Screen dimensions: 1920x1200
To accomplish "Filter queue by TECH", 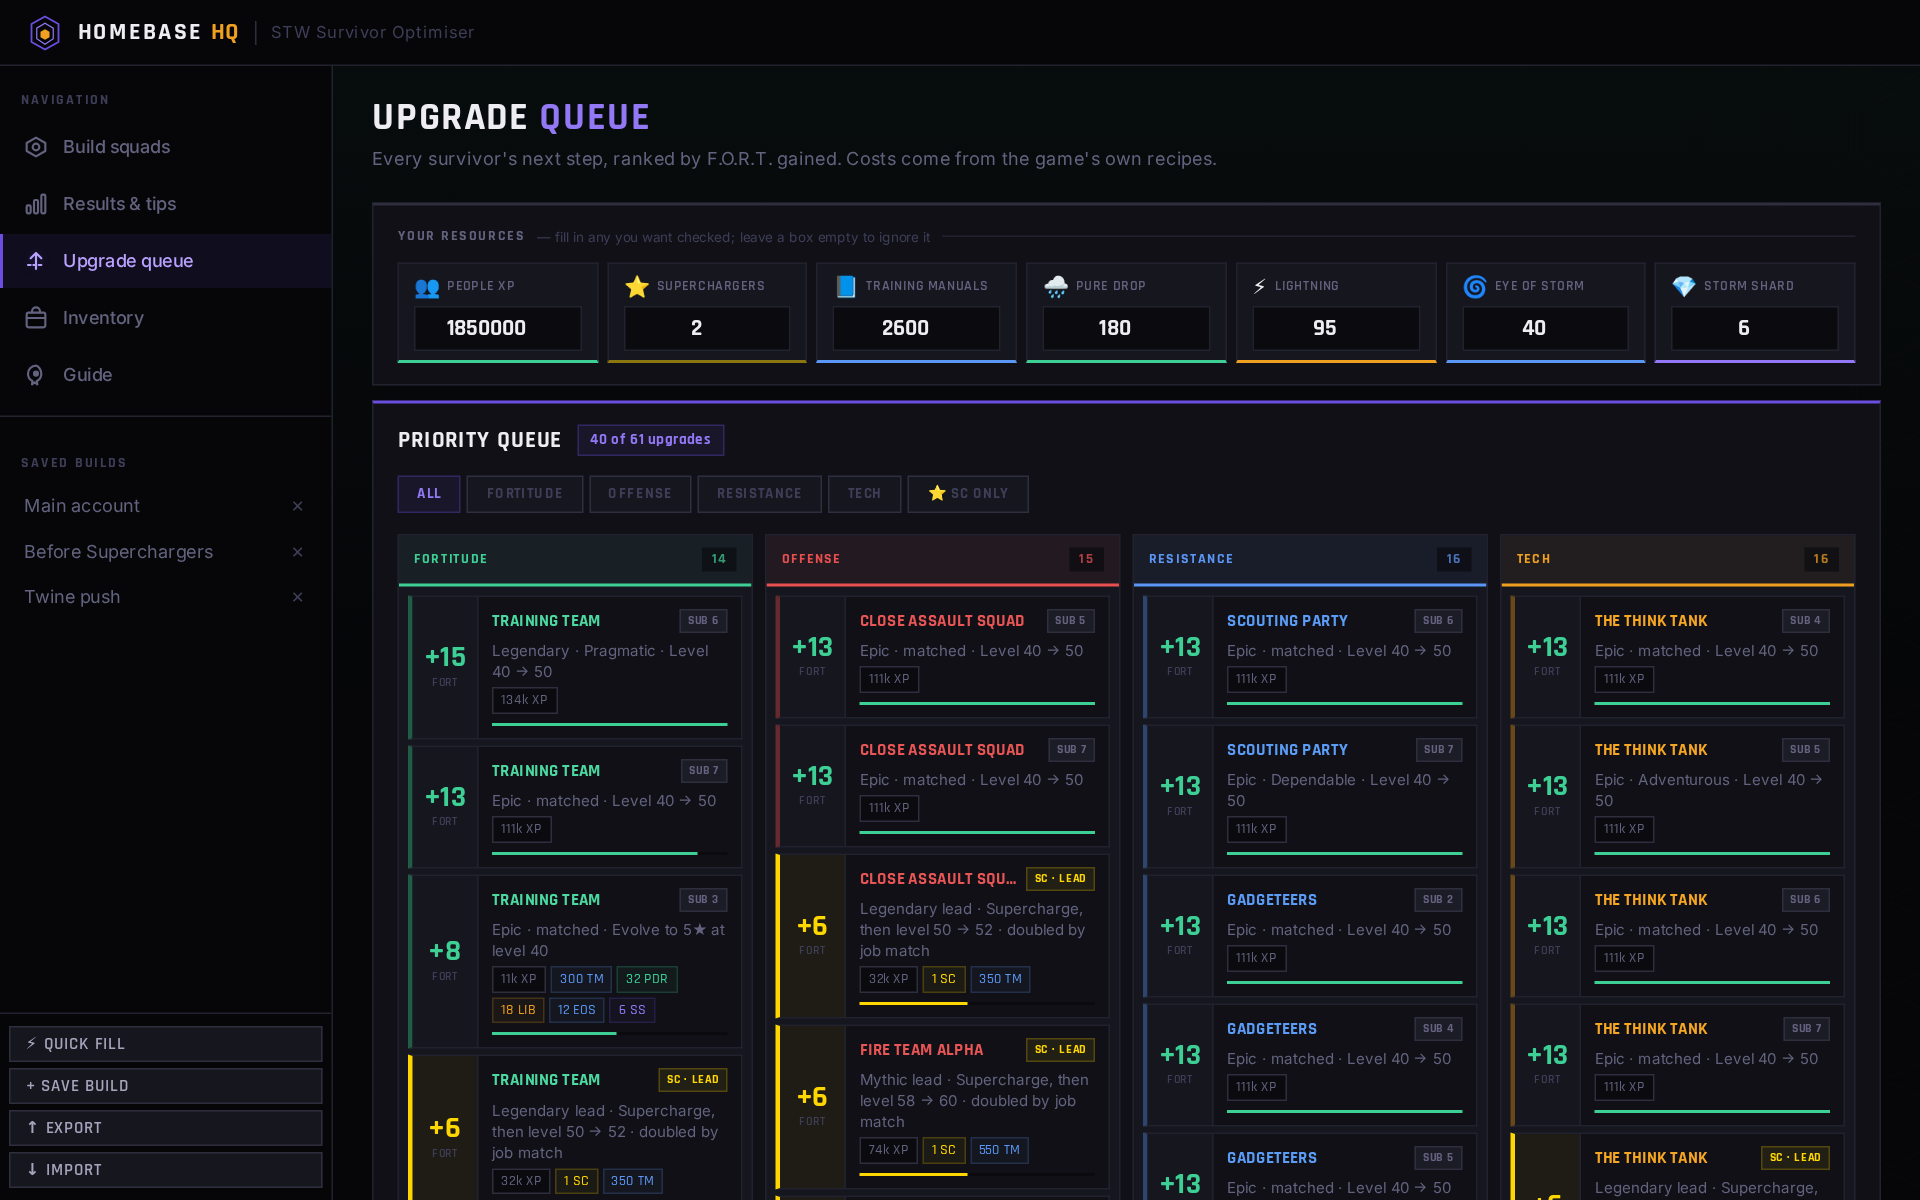I will coord(865,494).
